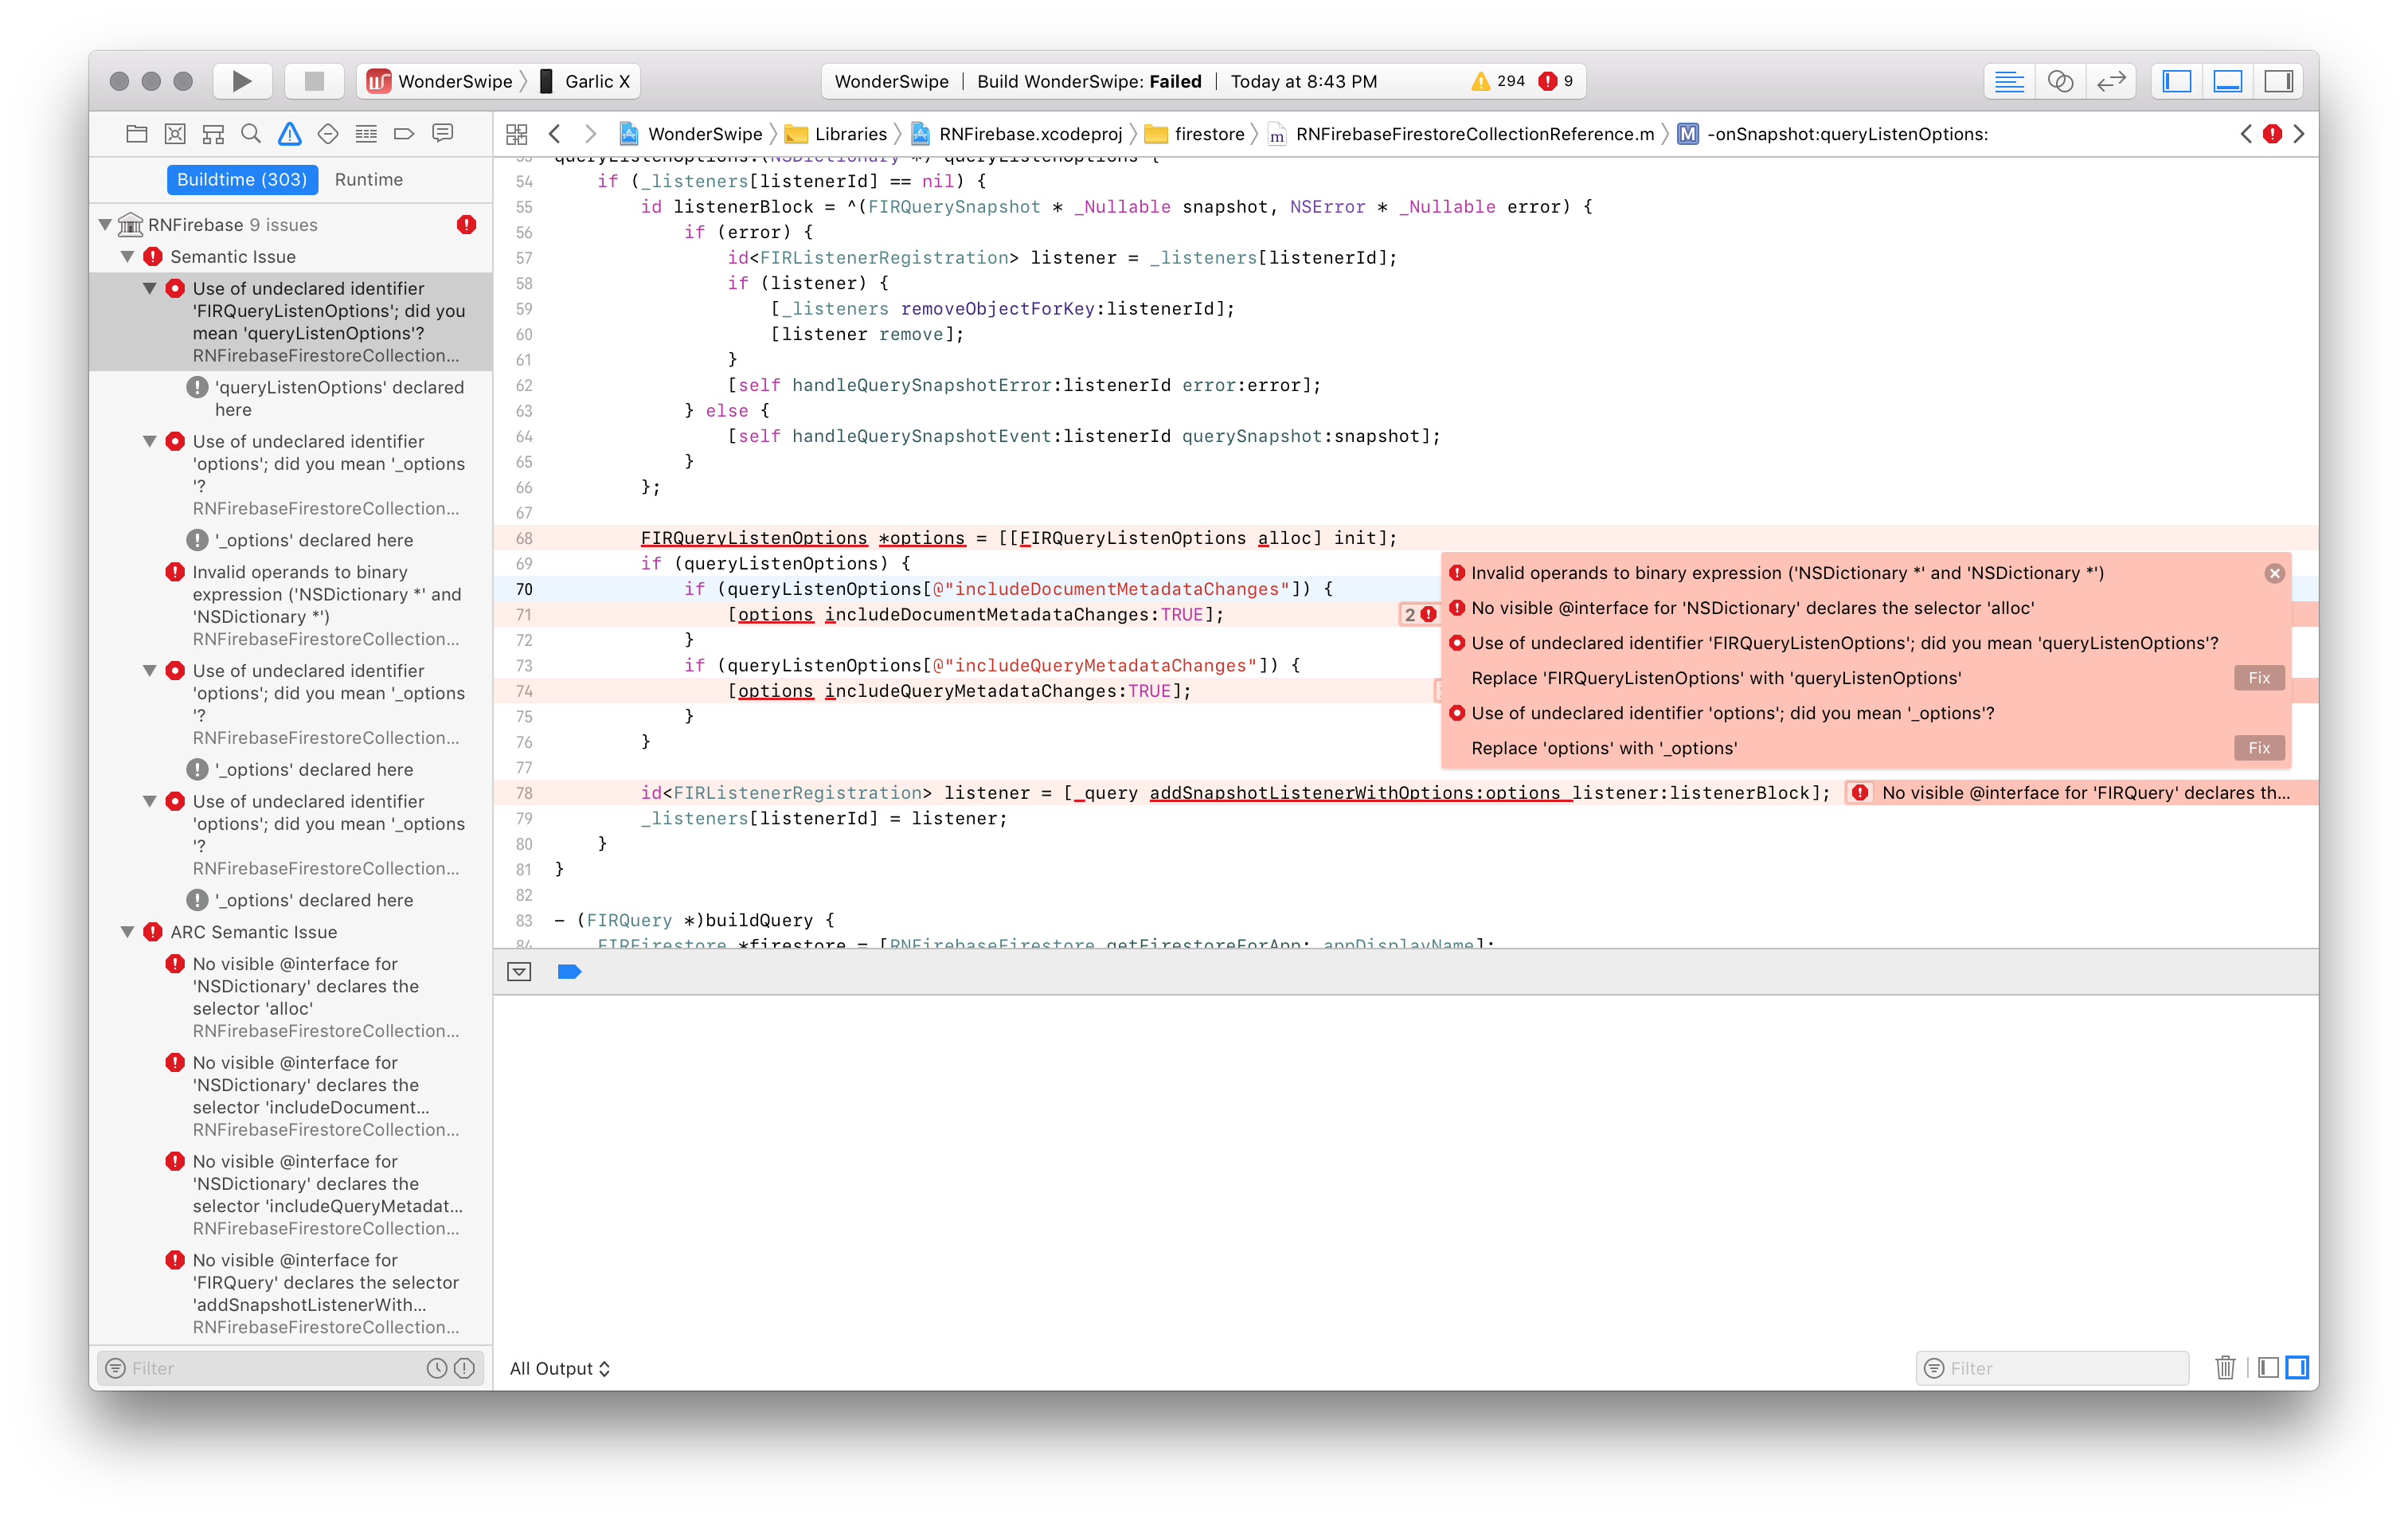Screen dimensions: 2408x1518
Task: Dismiss the error popup
Action: (x=2275, y=572)
